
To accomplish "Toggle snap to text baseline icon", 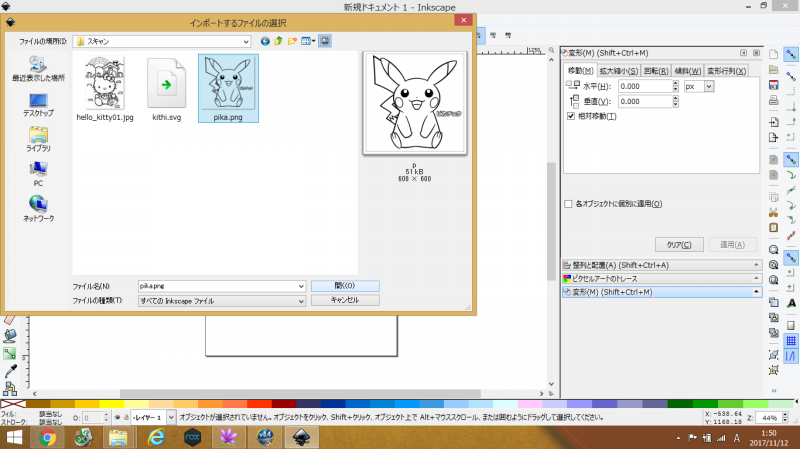I will (791, 303).
